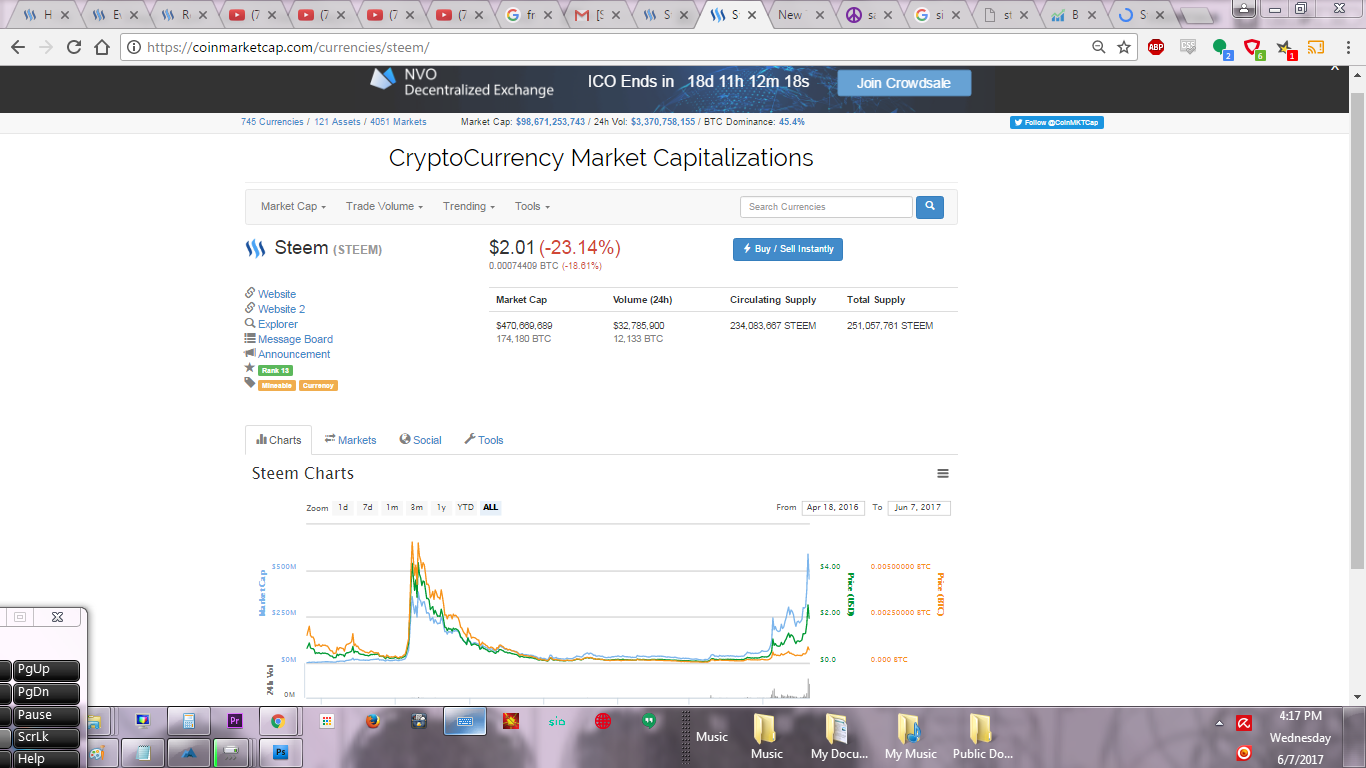Open Photoshop from the taskbar
This screenshot has width=1366, height=768.
pyautogui.click(x=280, y=752)
